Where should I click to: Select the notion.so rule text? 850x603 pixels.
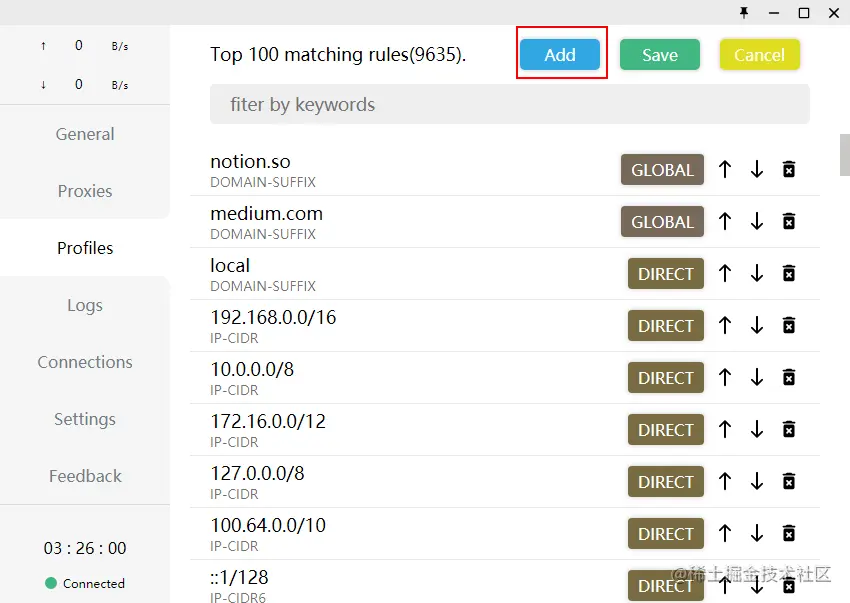(x=250, y=162)
